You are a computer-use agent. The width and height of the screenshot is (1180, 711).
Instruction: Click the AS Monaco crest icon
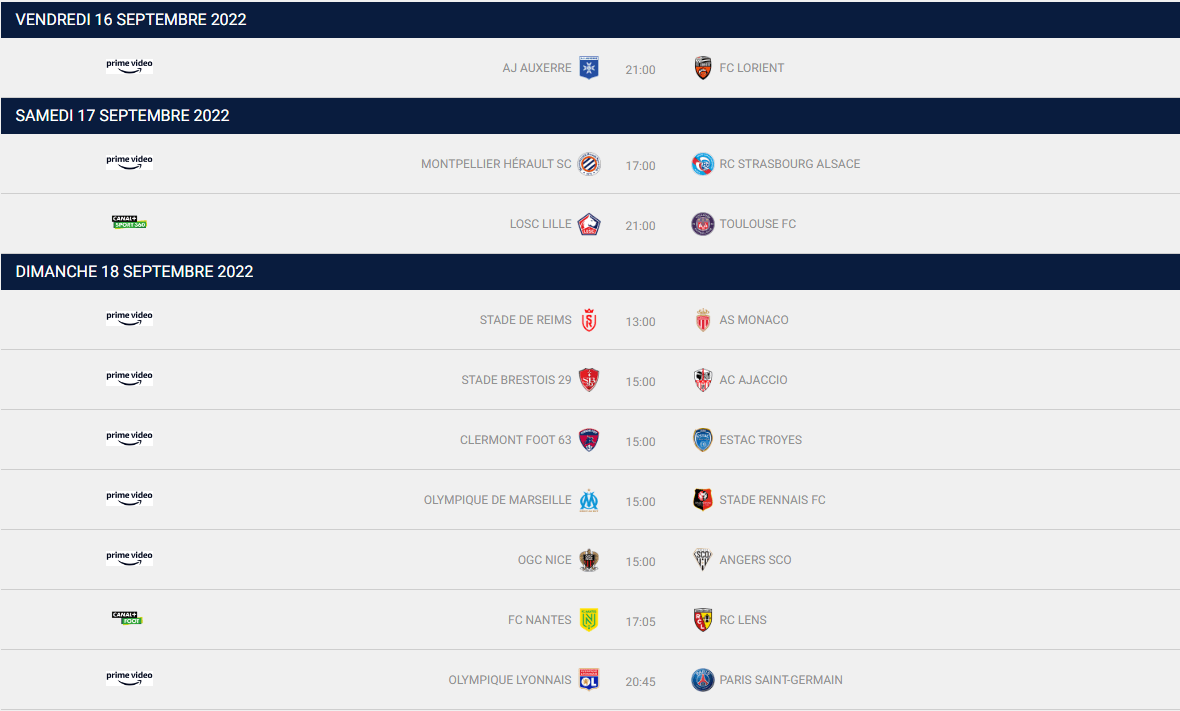click(x=703, y=320)
